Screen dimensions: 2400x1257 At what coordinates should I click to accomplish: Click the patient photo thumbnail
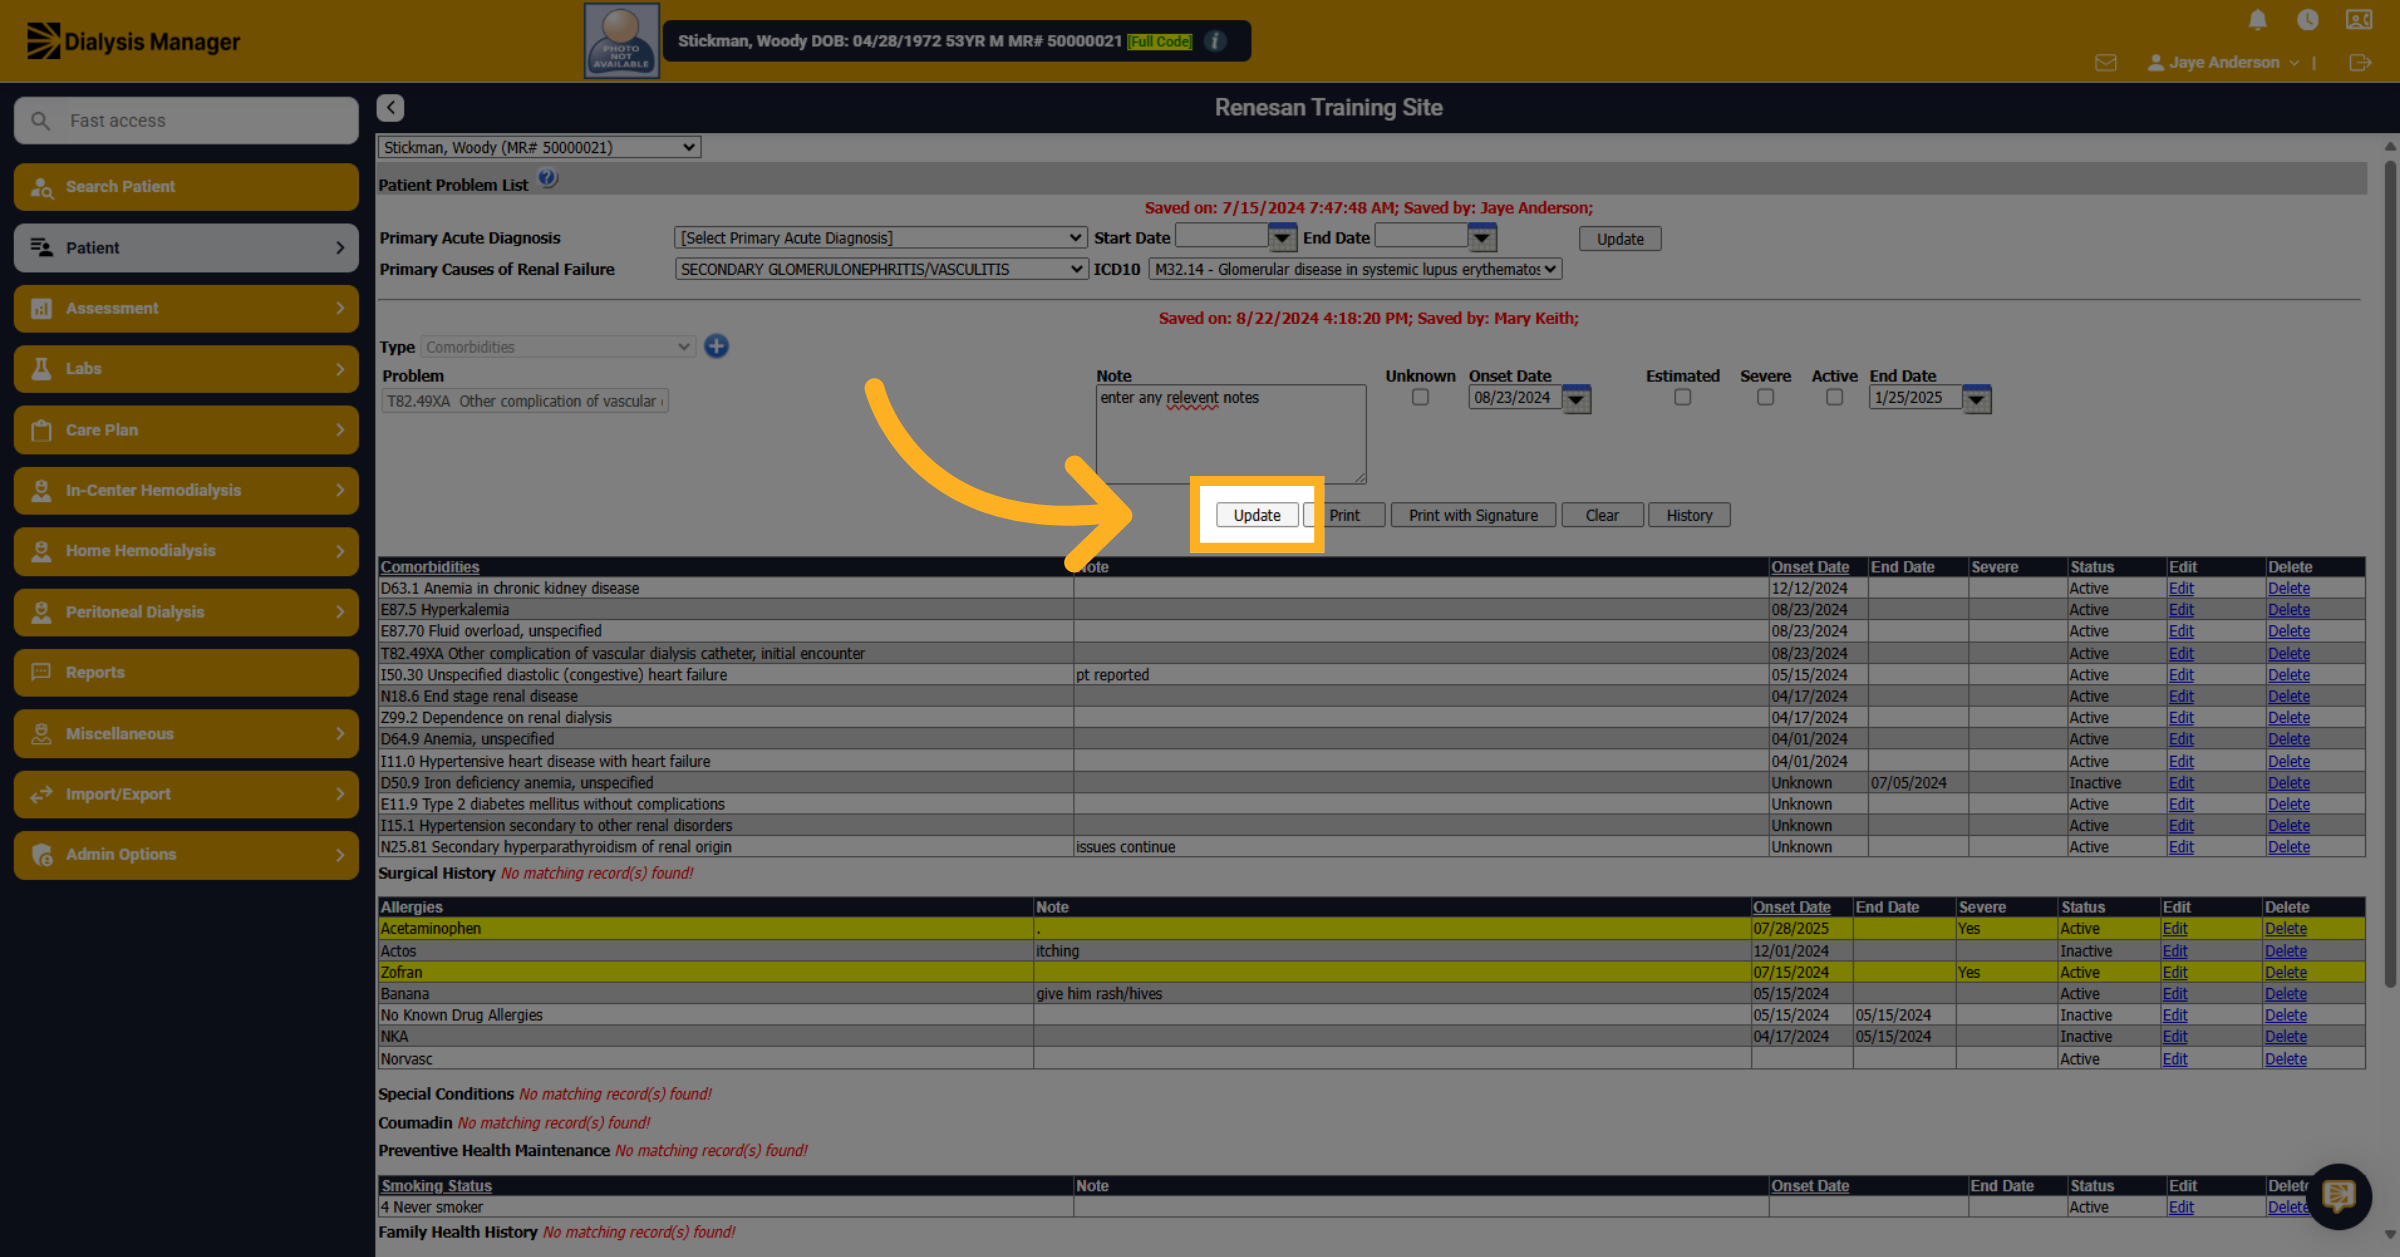pyautogui.click(x=621, y=41)
